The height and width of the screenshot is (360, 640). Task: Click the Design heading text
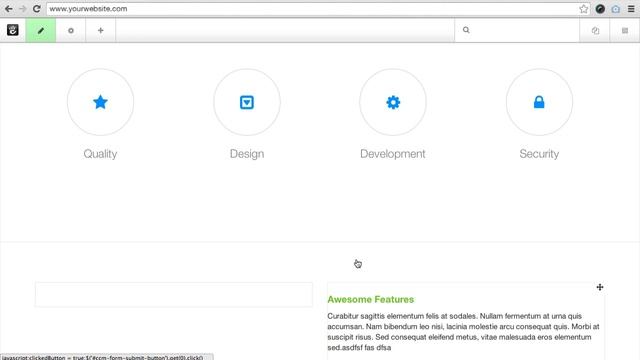pyautogui.click(x=247, y=154)
